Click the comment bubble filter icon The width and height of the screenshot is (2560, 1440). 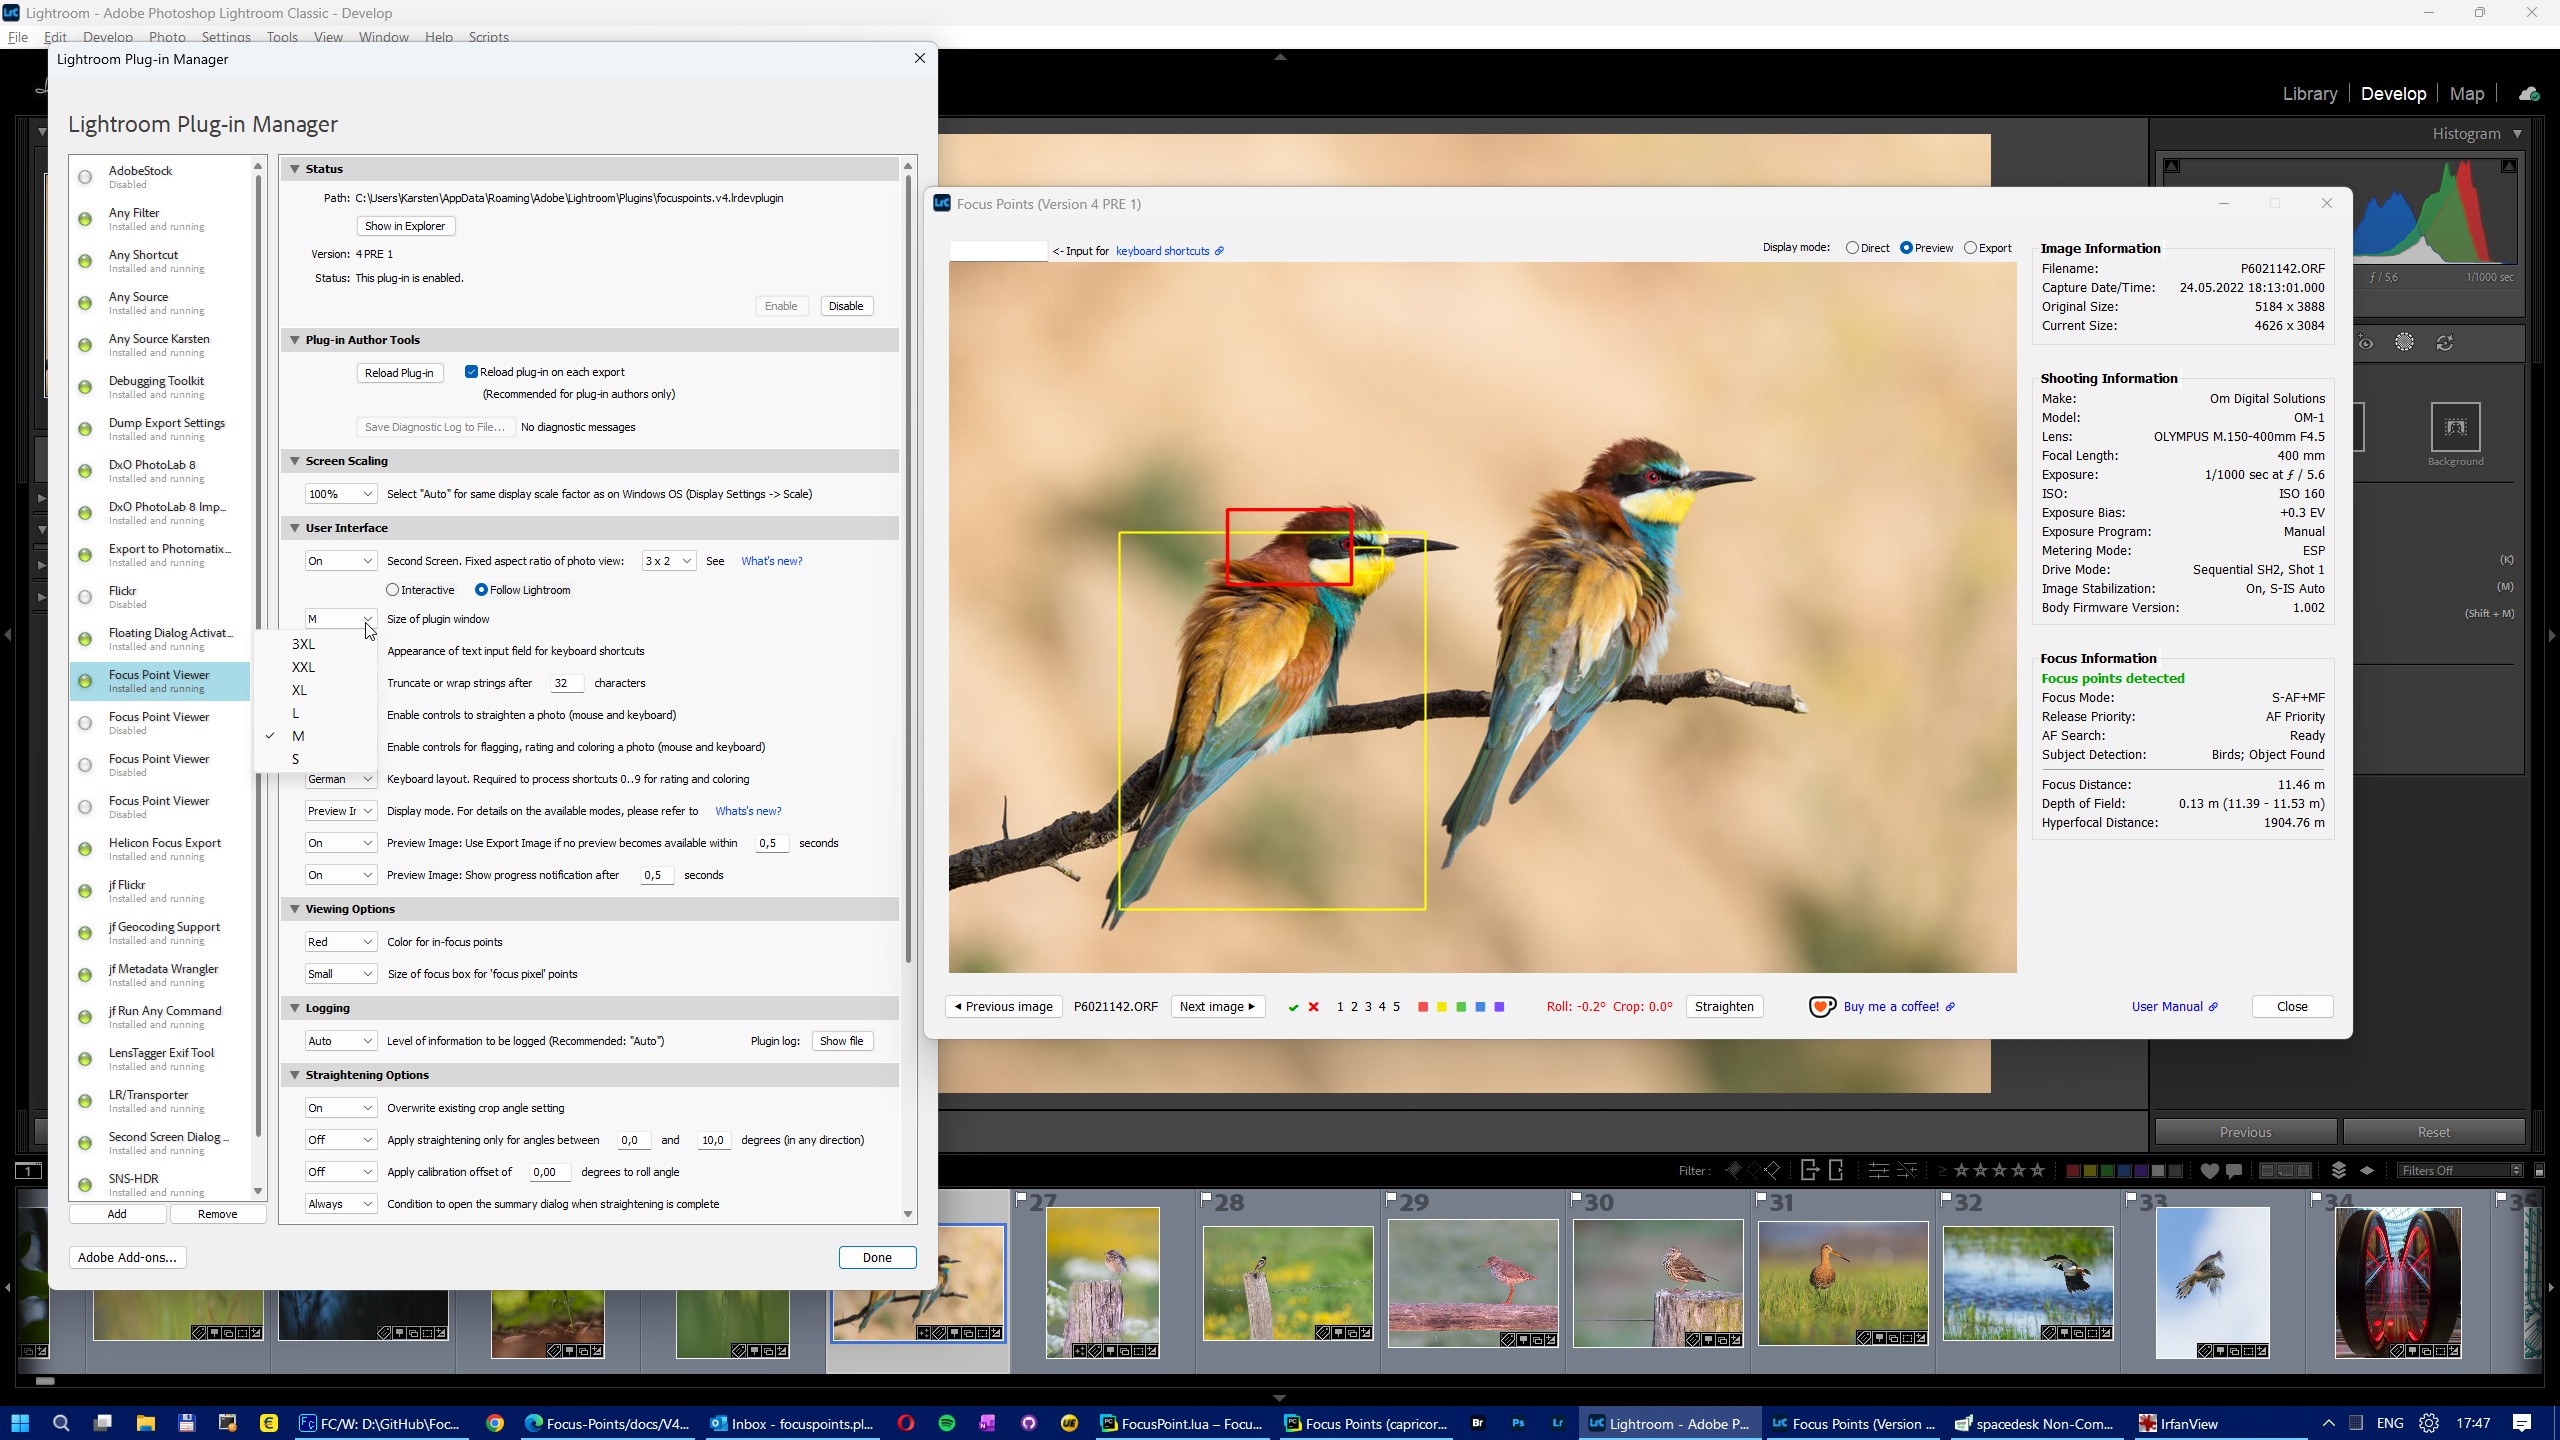[x=2234, y=1171]
